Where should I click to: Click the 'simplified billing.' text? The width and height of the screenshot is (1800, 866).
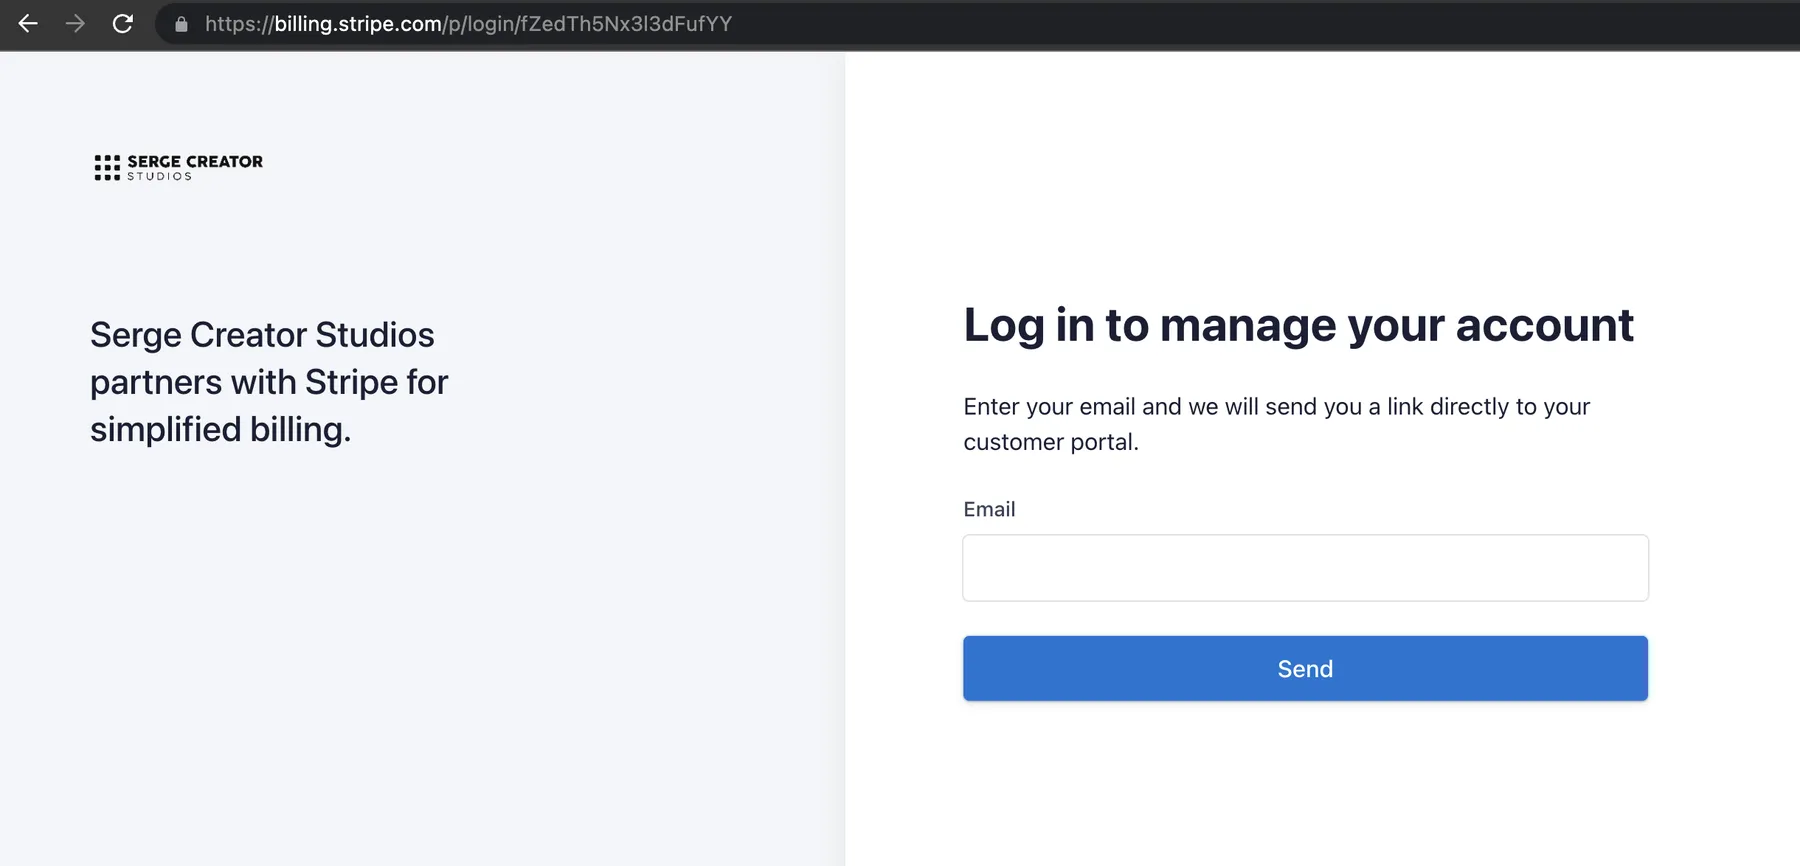point(221,429)
